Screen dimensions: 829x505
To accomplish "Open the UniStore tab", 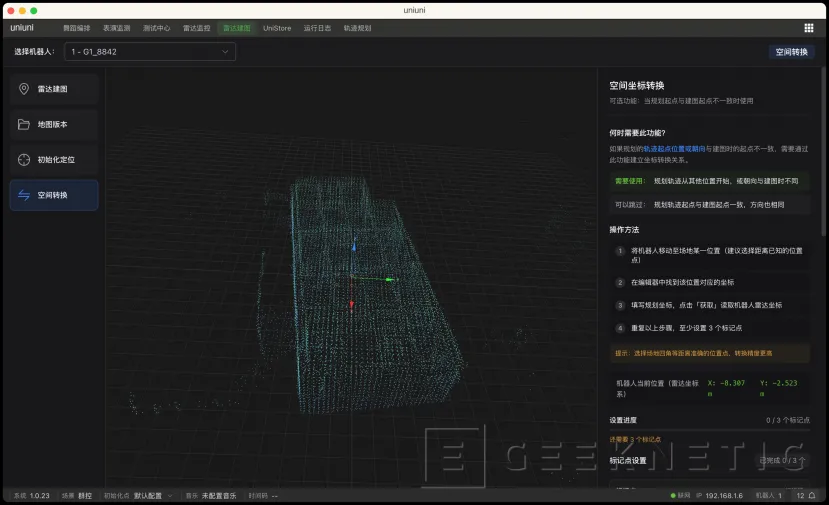I will 277,28.
